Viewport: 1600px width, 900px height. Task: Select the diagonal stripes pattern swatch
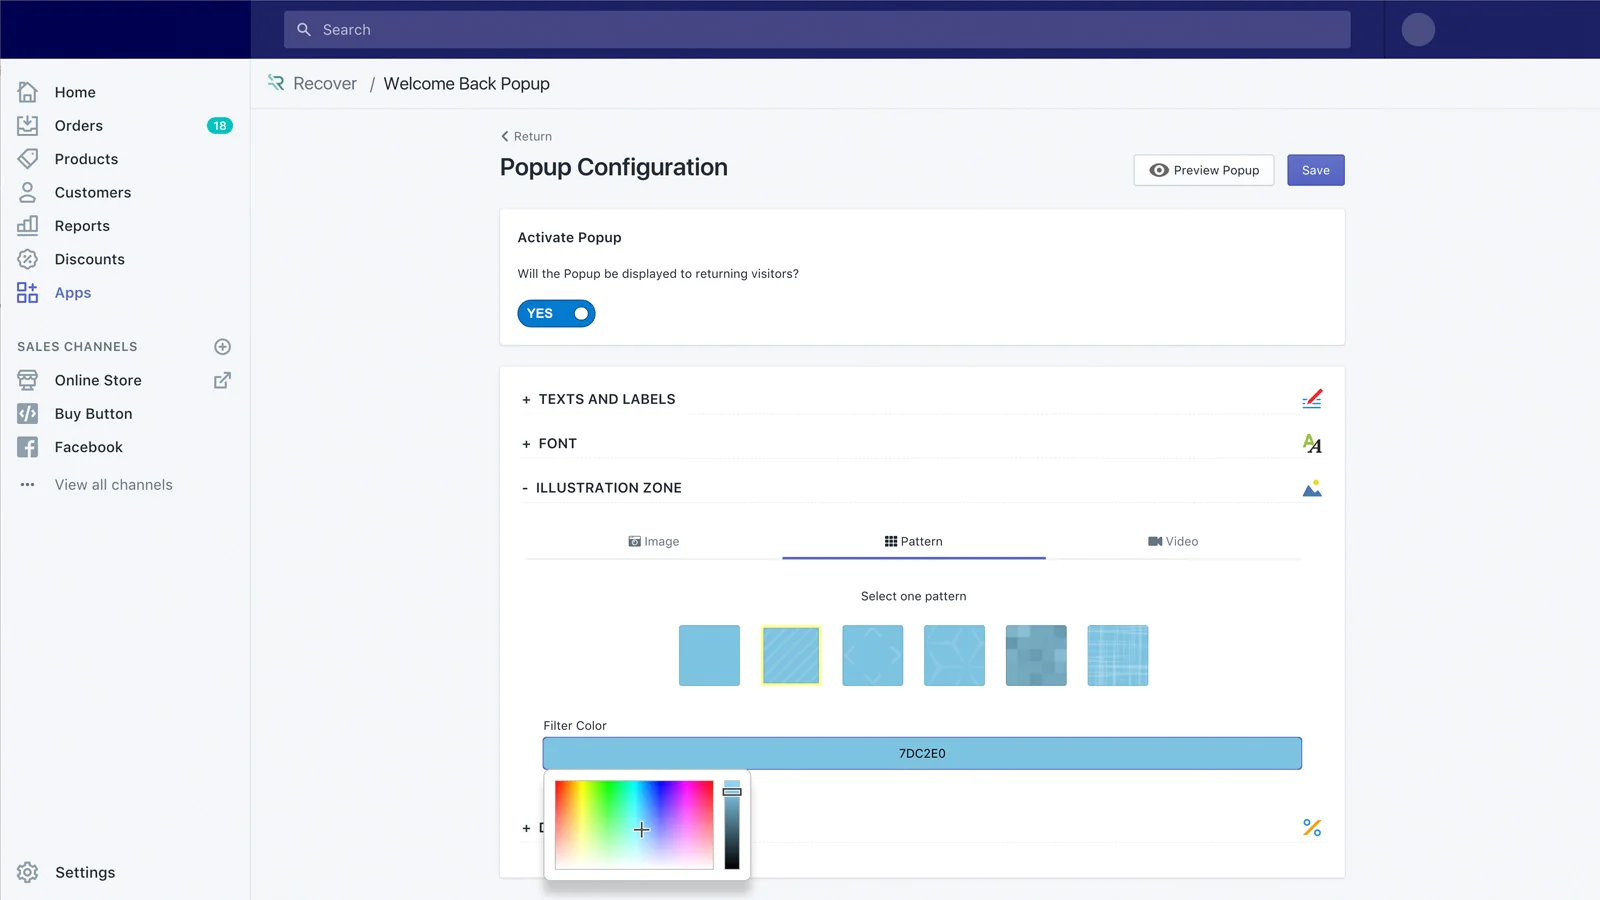(791, 656)
